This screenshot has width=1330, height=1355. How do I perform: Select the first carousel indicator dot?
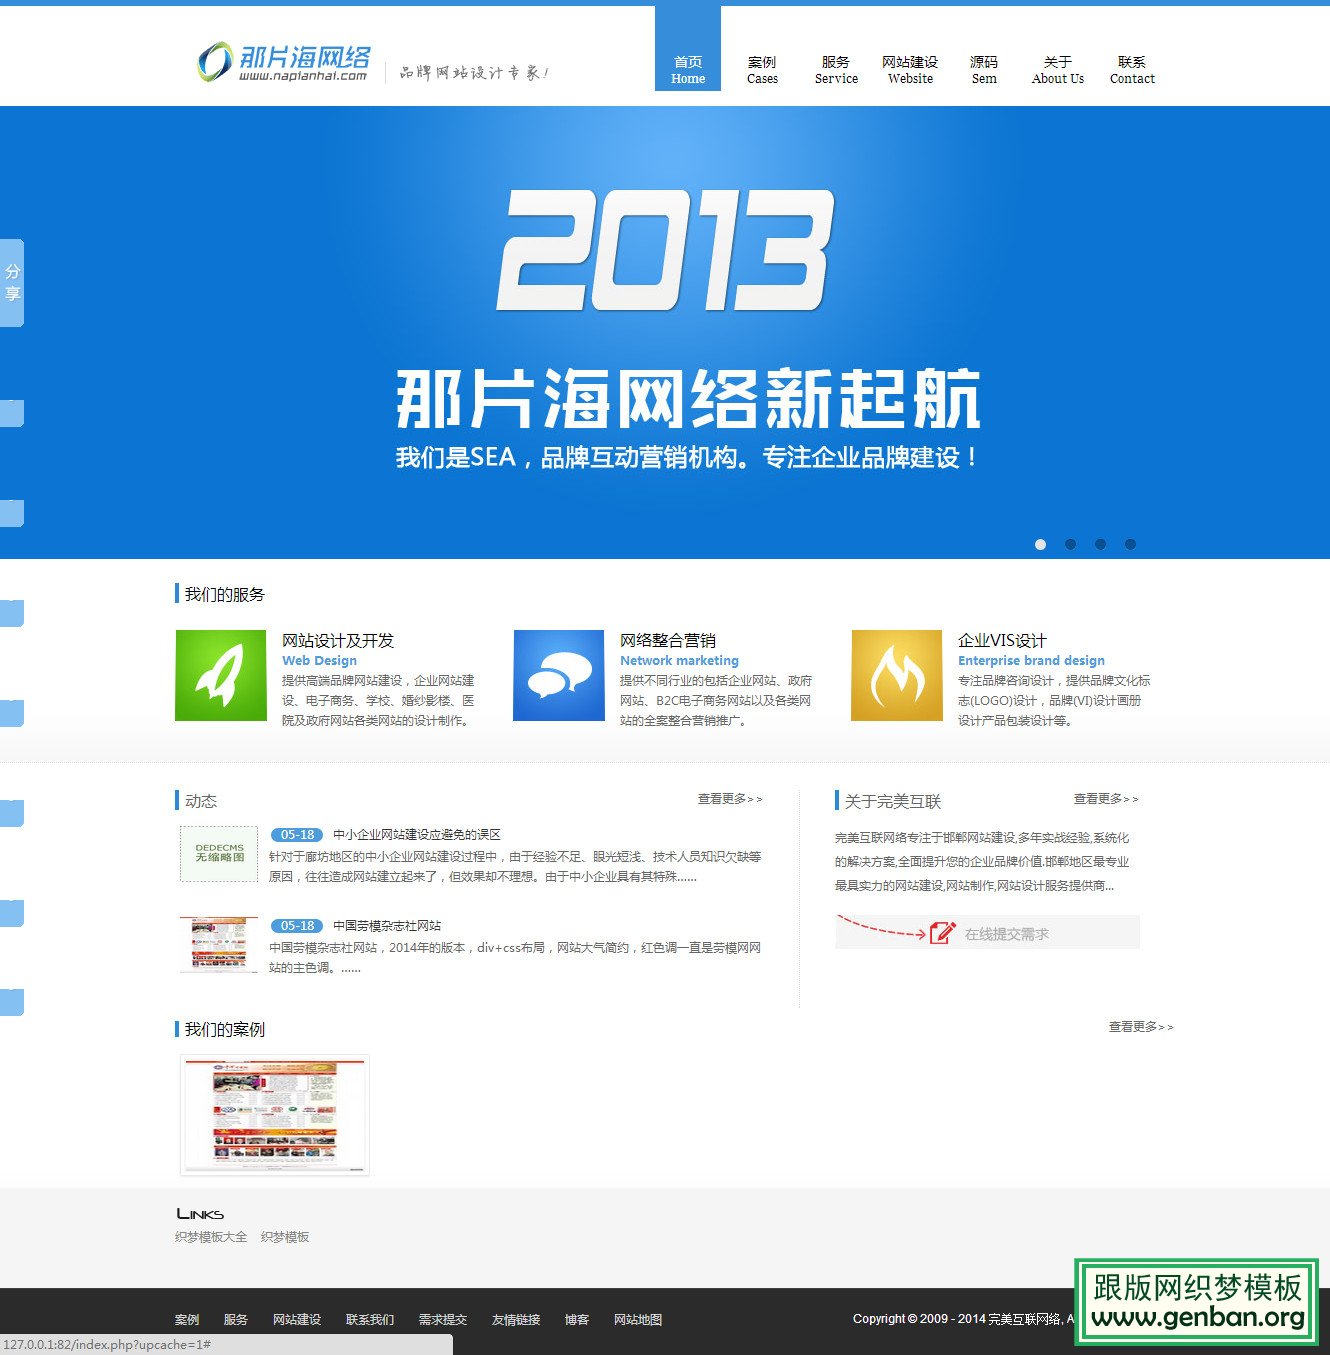pyautogui.click(x=1041, y=544)
